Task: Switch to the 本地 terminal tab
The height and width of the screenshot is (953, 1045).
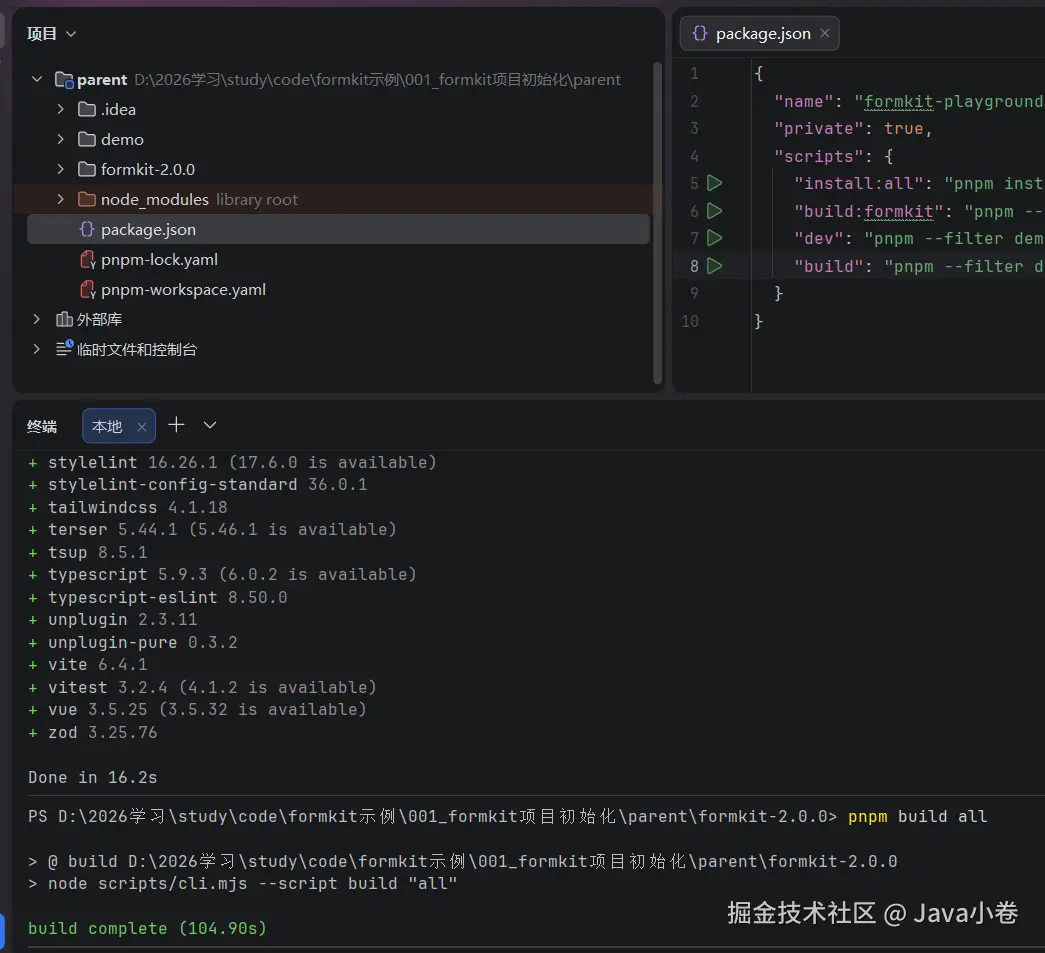Action: 107,426
